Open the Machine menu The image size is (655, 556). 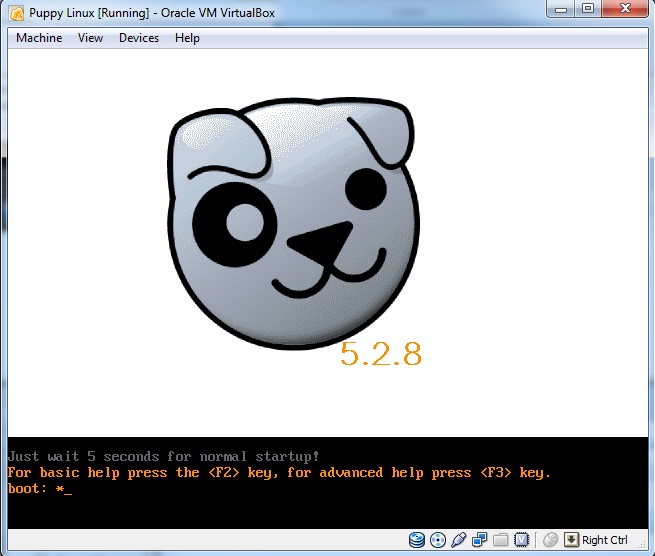pos(39,38)
